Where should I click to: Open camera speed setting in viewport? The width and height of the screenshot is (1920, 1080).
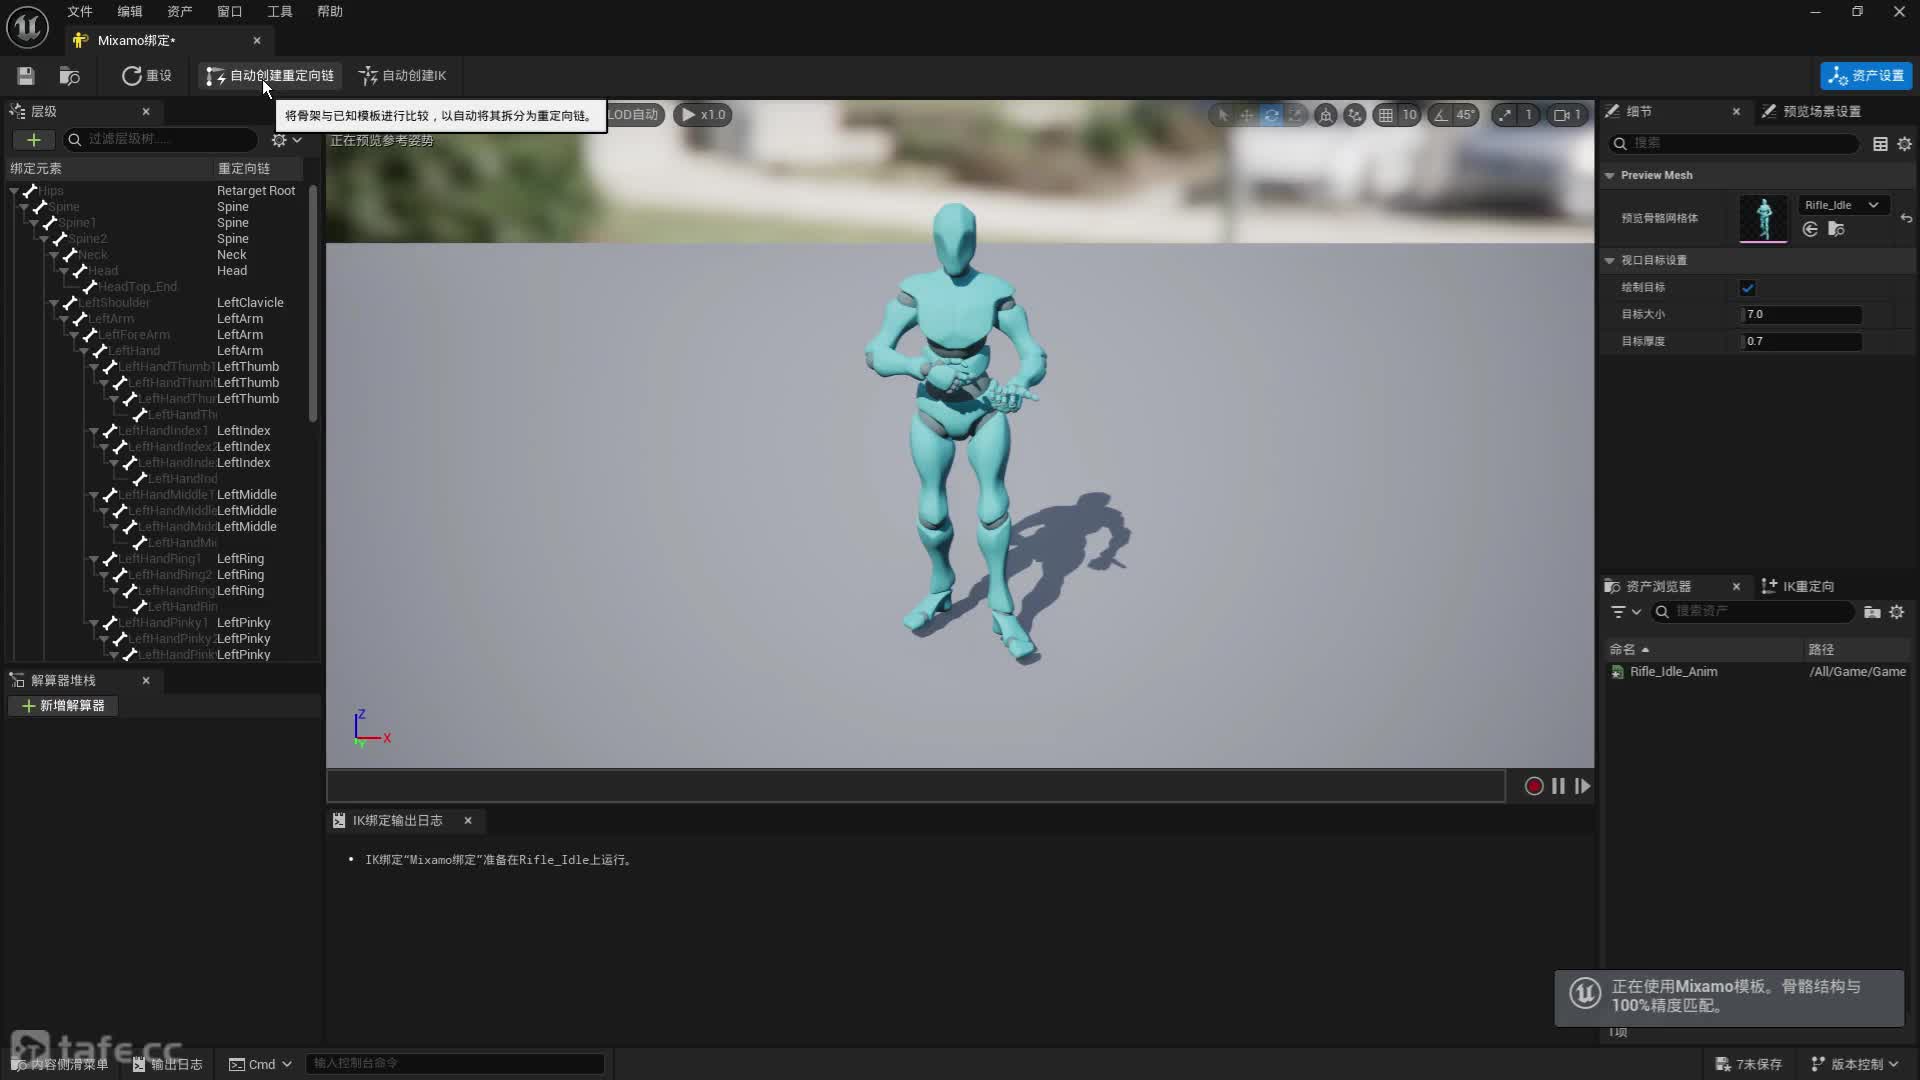click(x=1566, y=115)
